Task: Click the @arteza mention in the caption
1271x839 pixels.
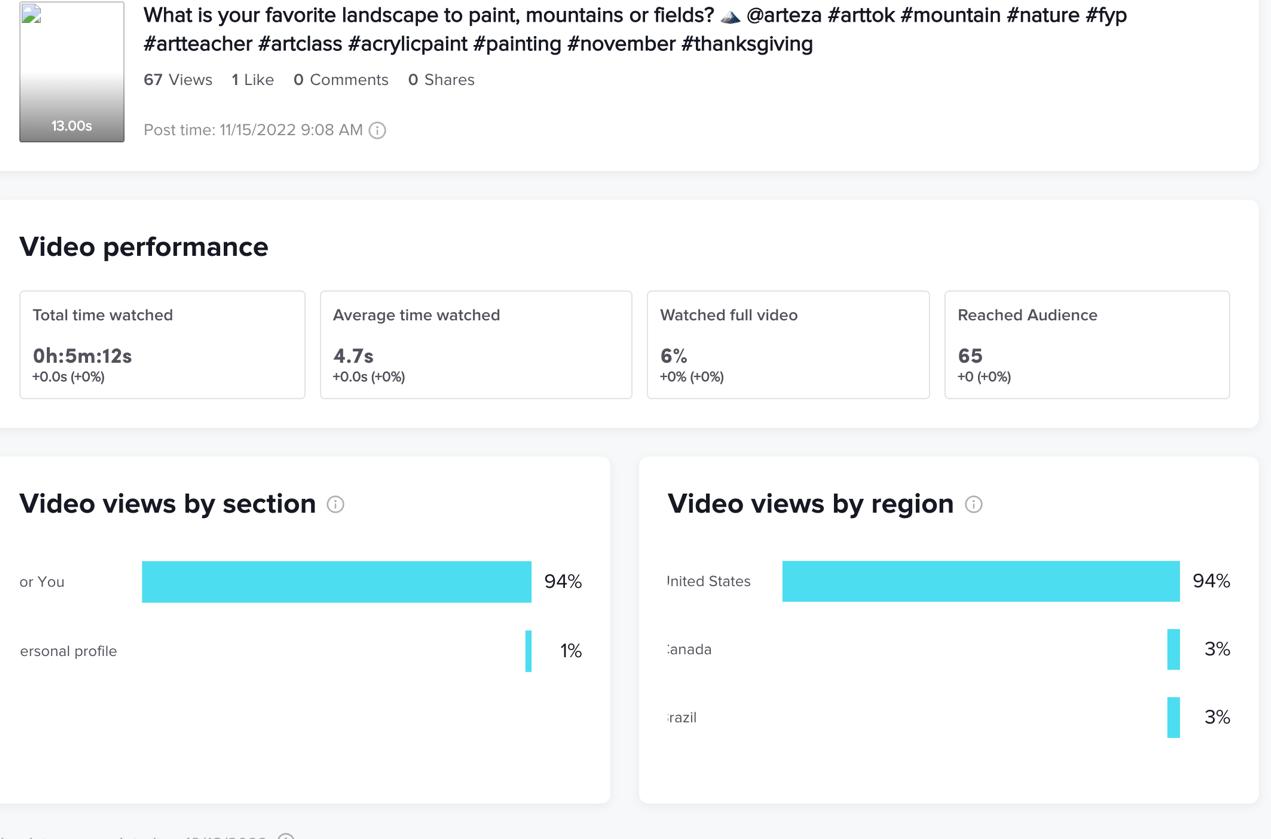Action: 783,16
